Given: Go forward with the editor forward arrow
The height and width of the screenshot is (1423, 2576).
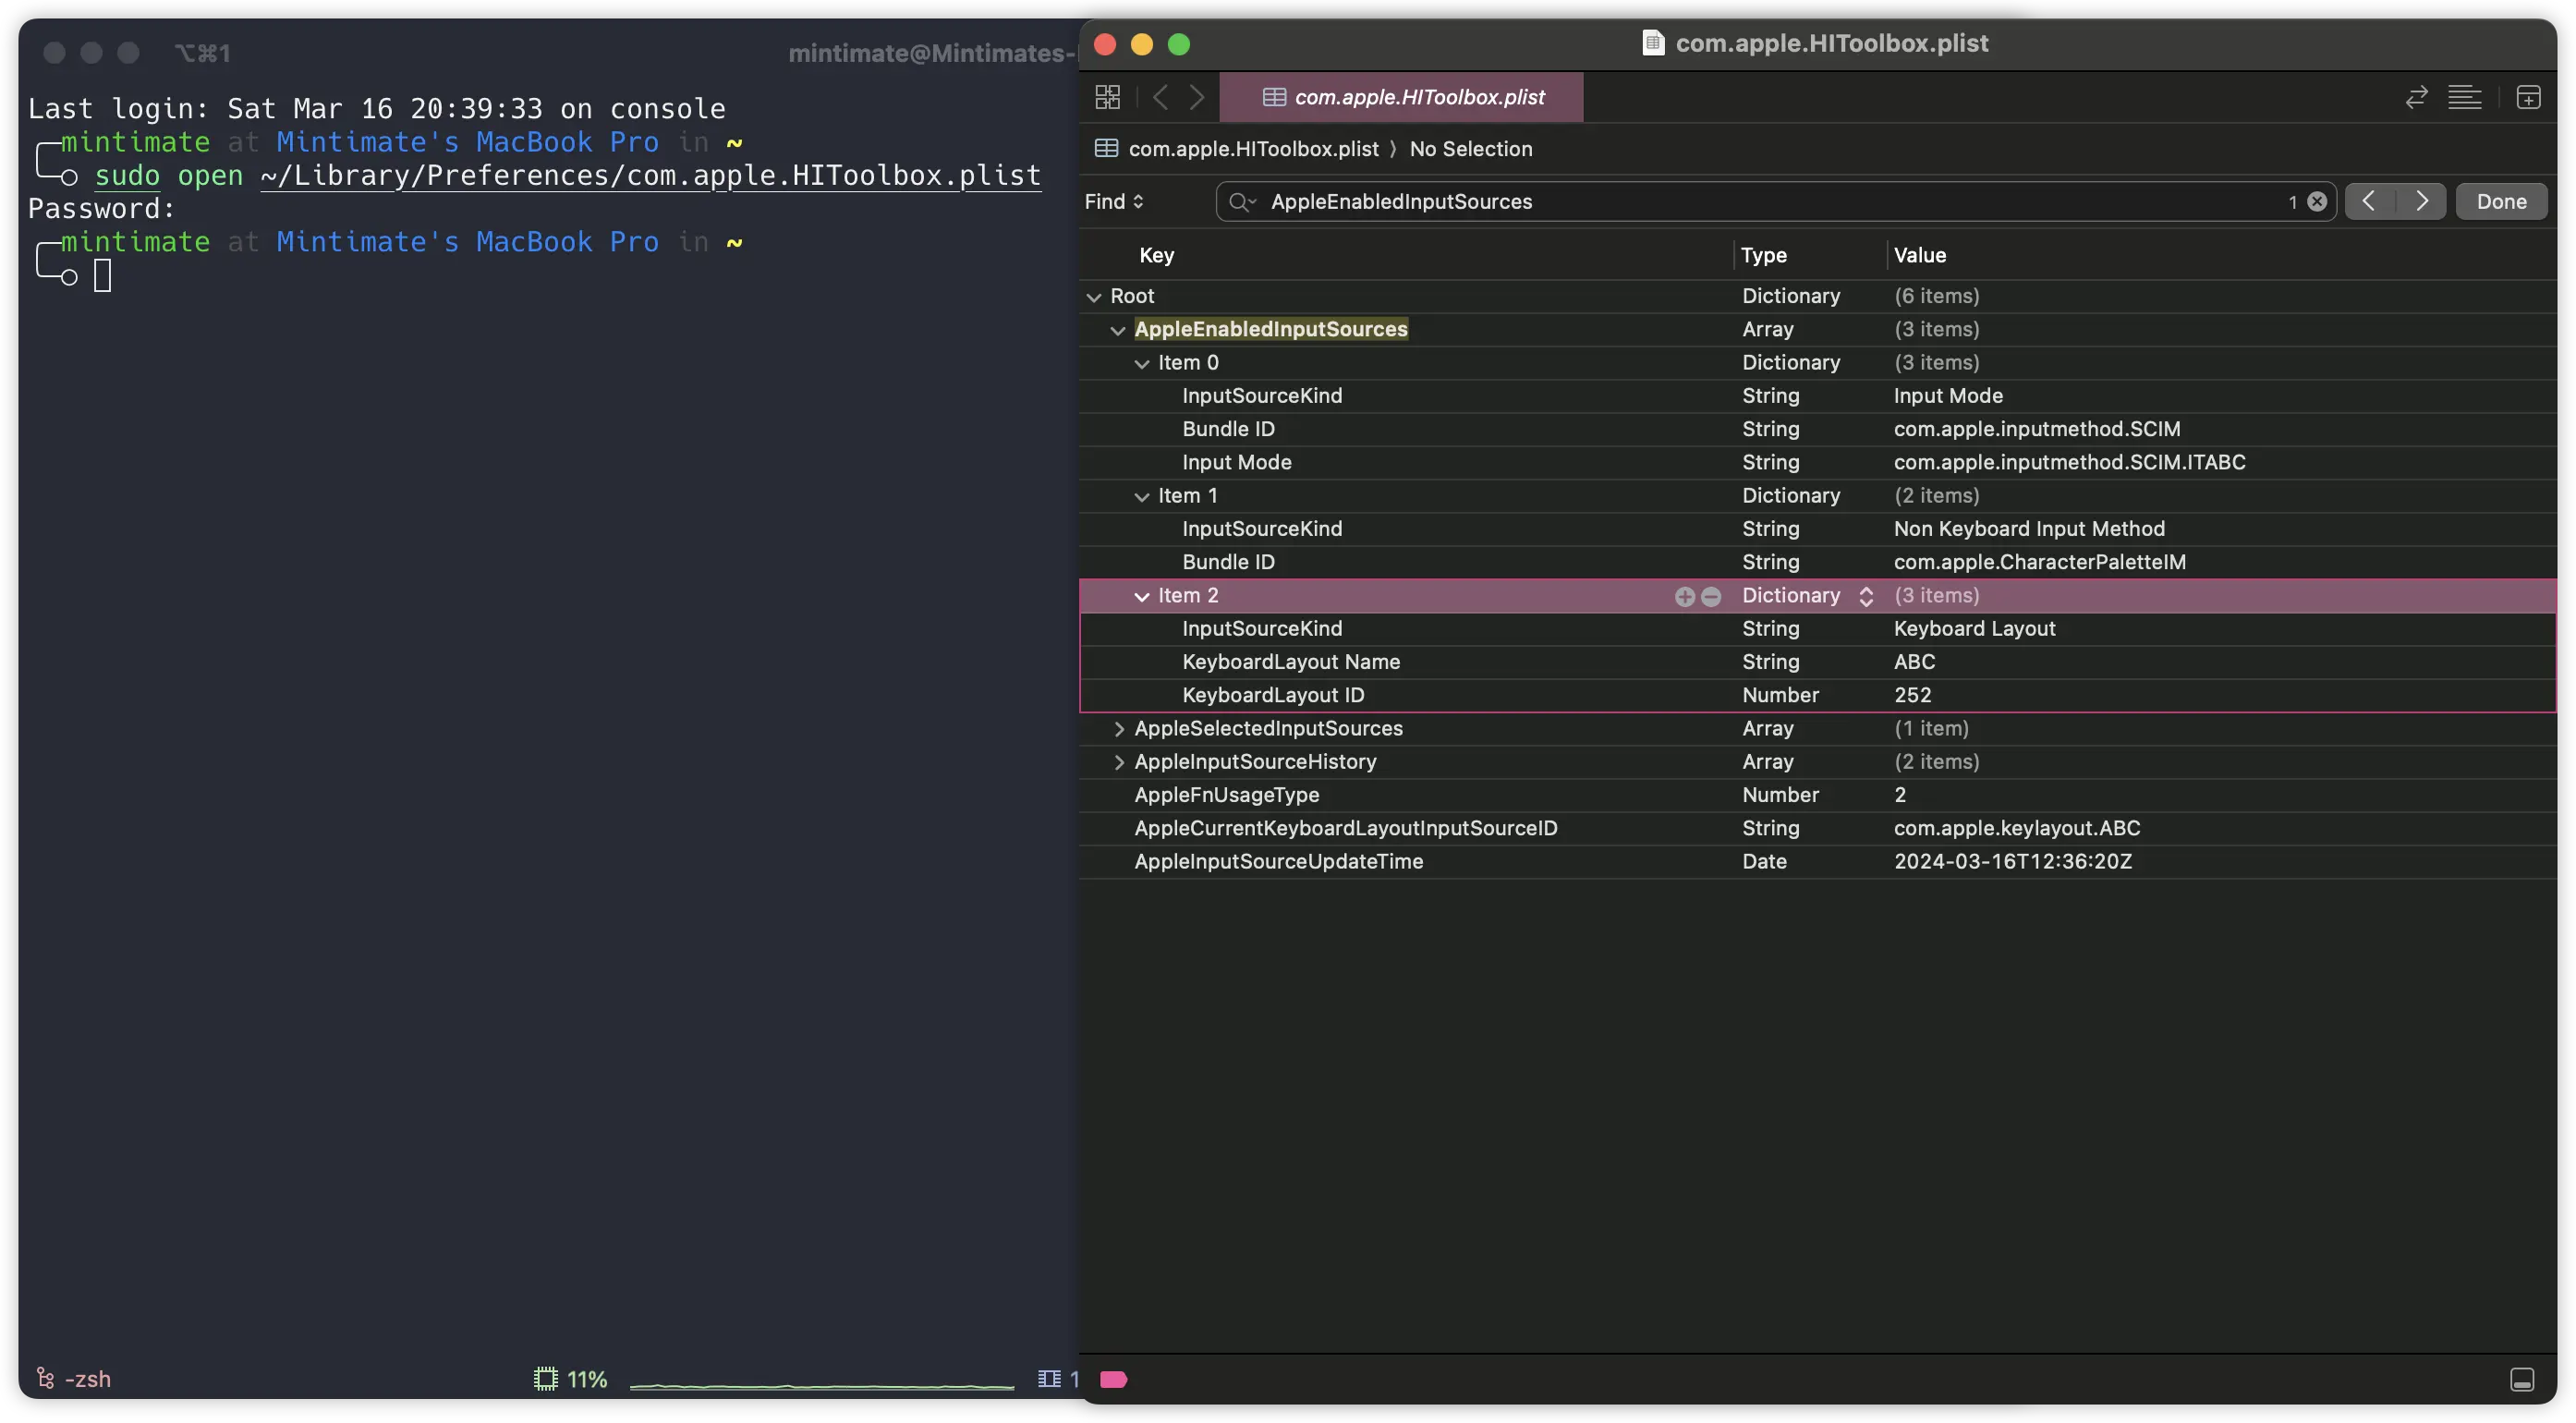Looking at the screenshot, I should [1196, 97].
